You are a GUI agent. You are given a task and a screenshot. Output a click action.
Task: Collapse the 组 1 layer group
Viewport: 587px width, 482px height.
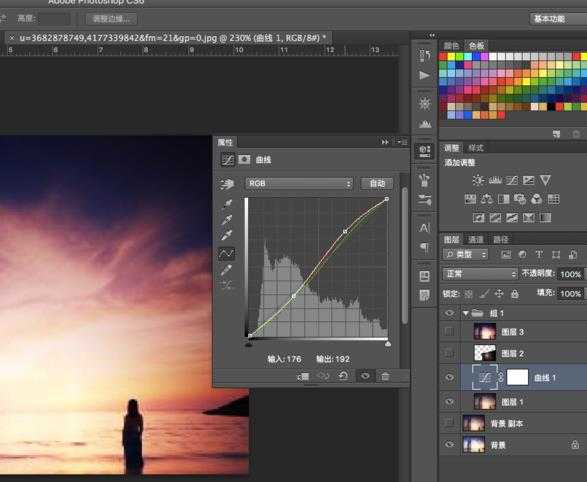(x=465, y=313)
